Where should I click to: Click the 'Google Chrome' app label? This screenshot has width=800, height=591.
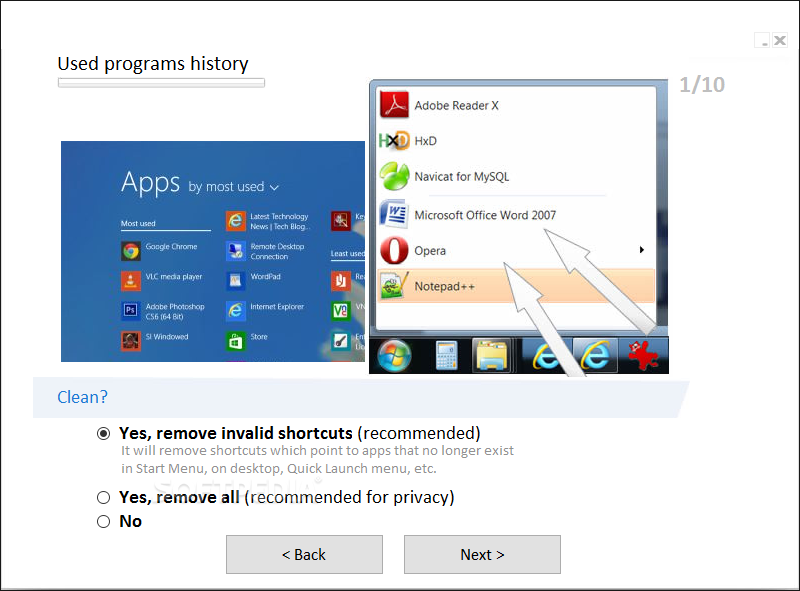pos(171,247)
